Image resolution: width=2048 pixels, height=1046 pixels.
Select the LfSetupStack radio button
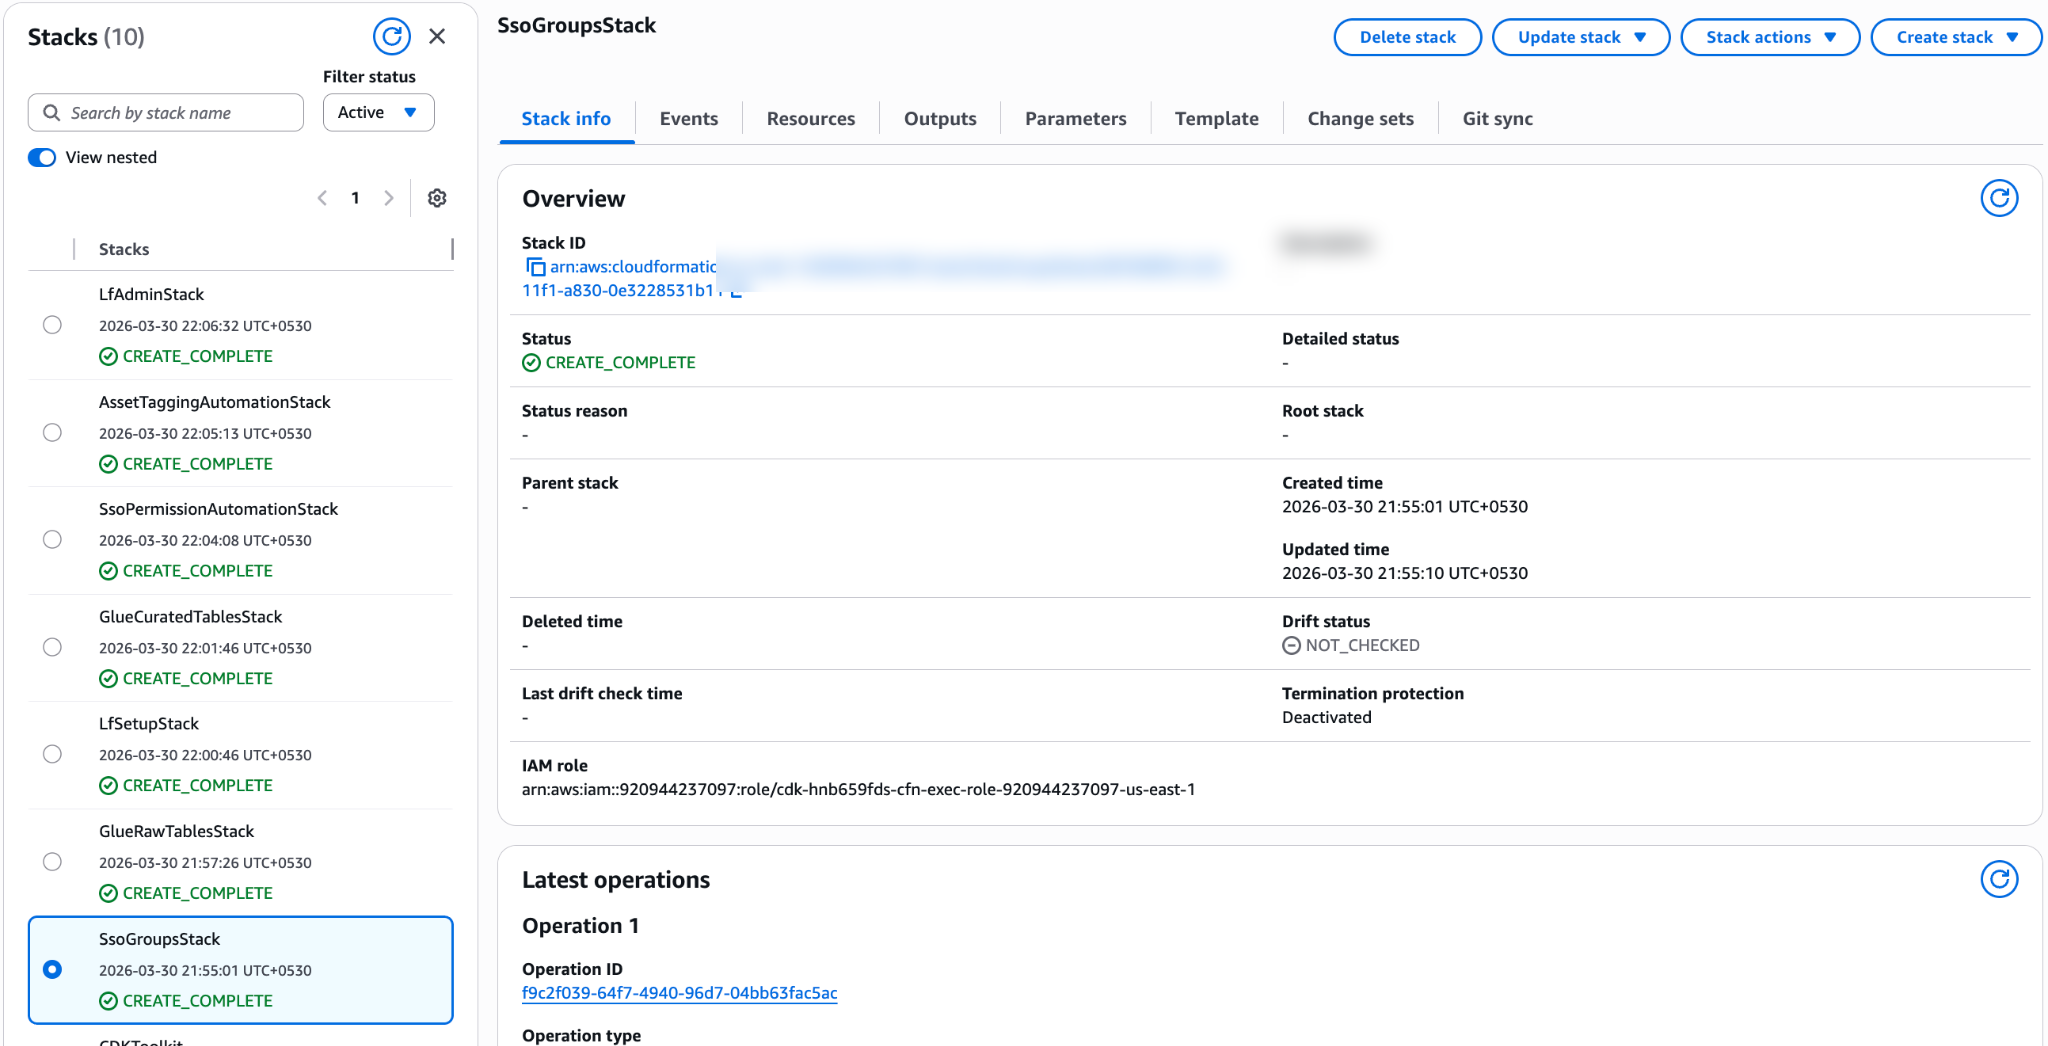tap(53, 754)
